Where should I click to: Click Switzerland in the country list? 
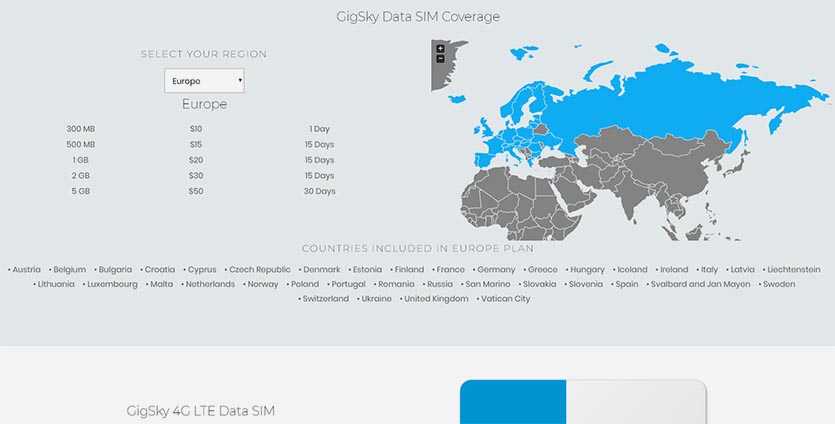[326, 298]
